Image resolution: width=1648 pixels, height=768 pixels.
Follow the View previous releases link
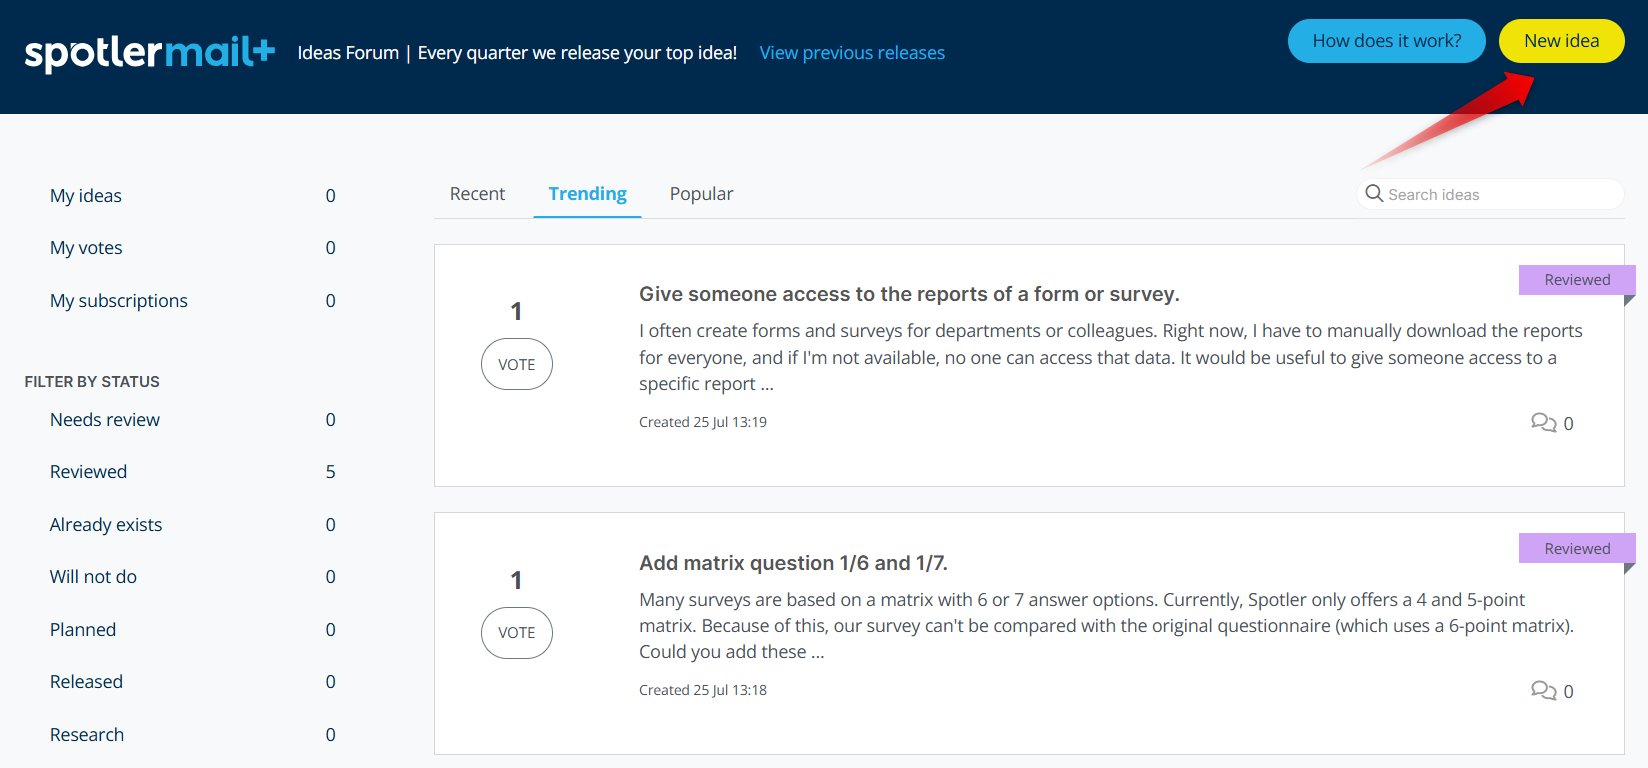coord(852,53)
